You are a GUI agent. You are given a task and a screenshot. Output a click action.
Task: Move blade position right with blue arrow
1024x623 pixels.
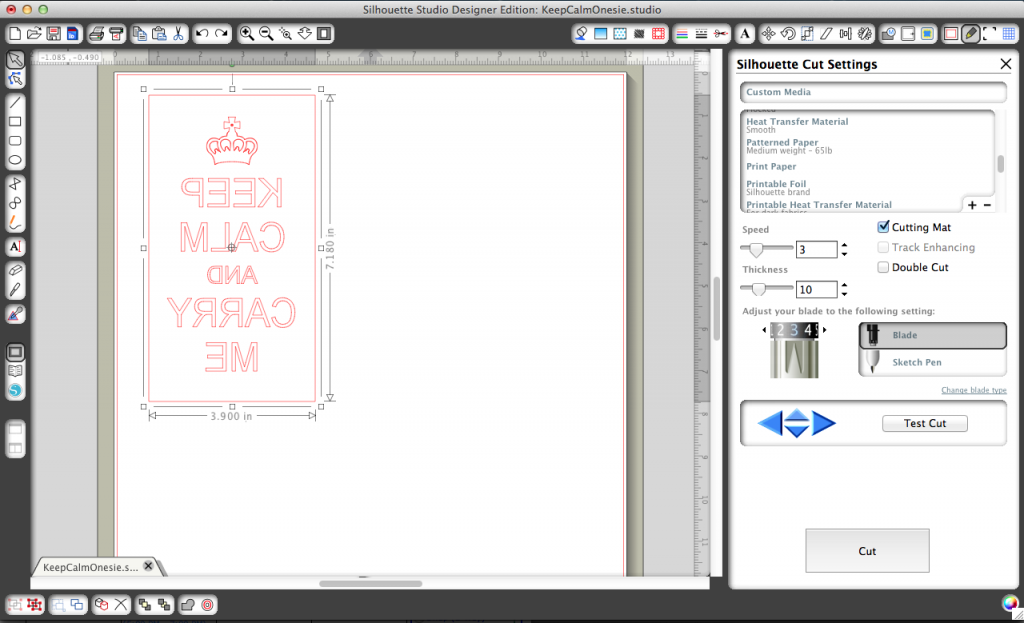tap(824, 423)
